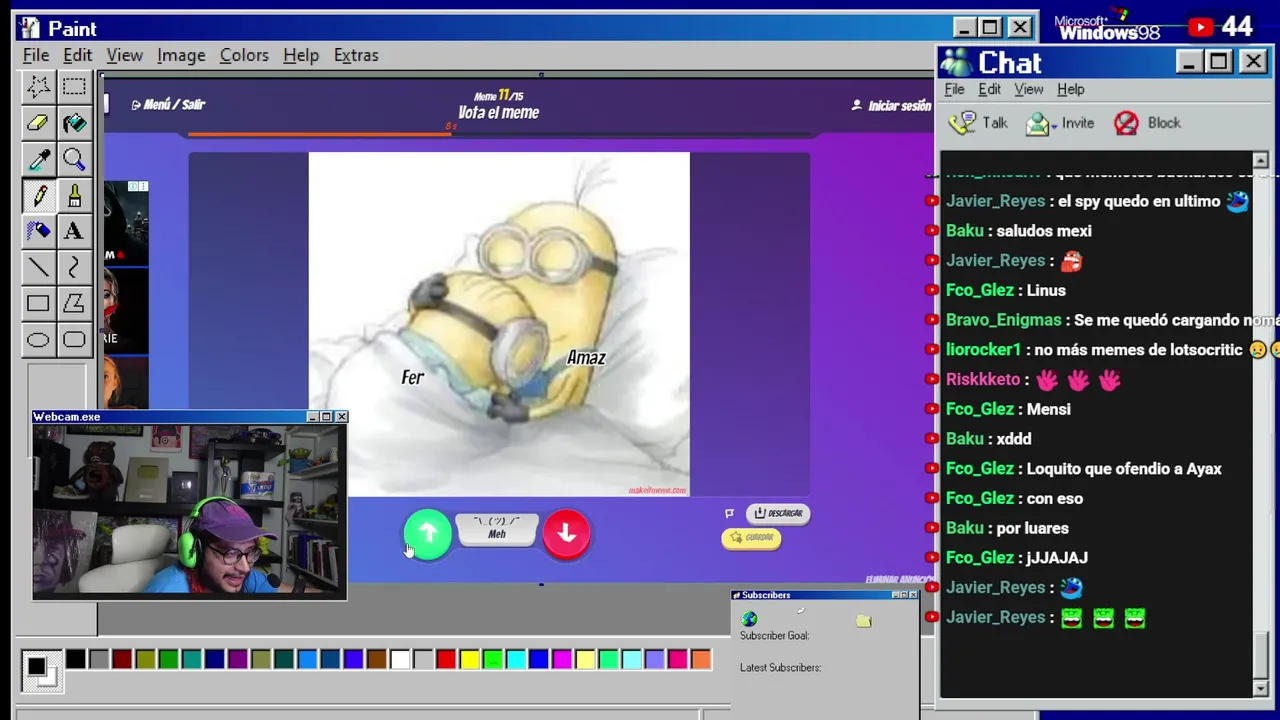
Task: Open the Chat window Edit menu
Action: [989, 89]
